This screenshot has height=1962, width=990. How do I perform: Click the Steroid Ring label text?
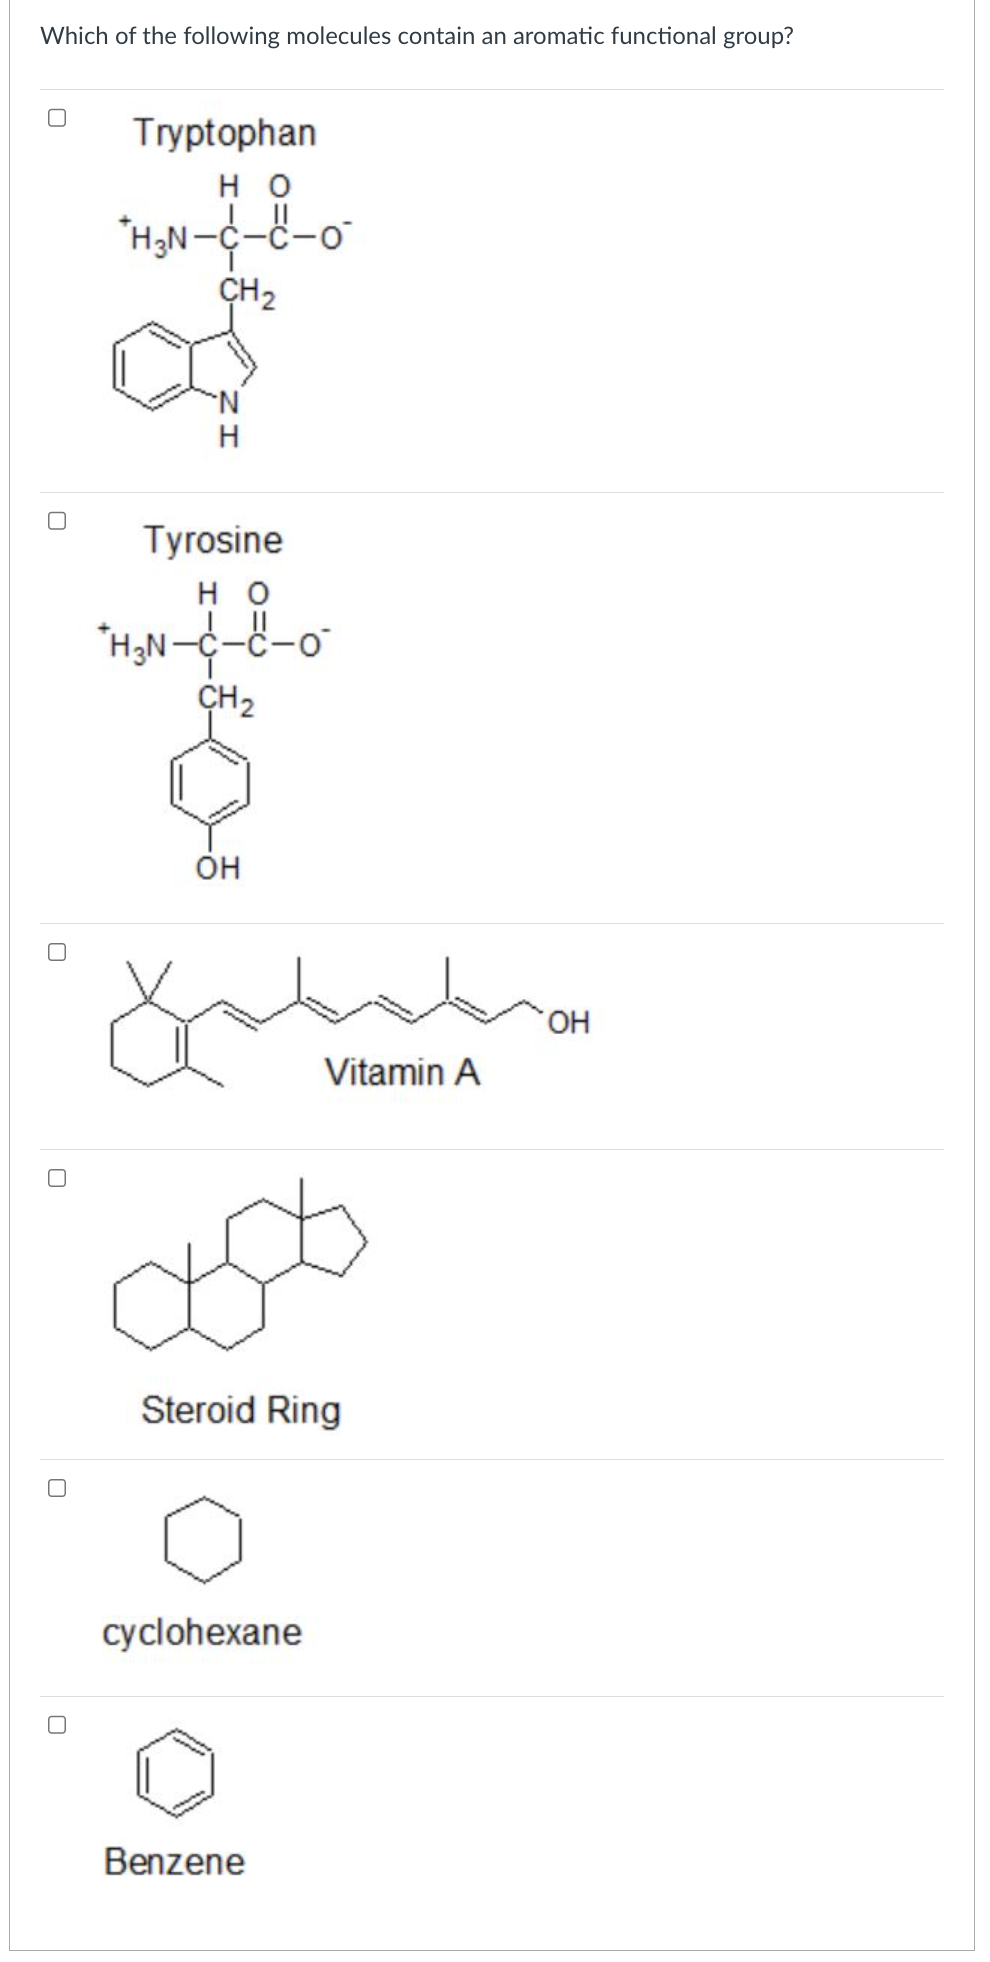(240, 1410)
